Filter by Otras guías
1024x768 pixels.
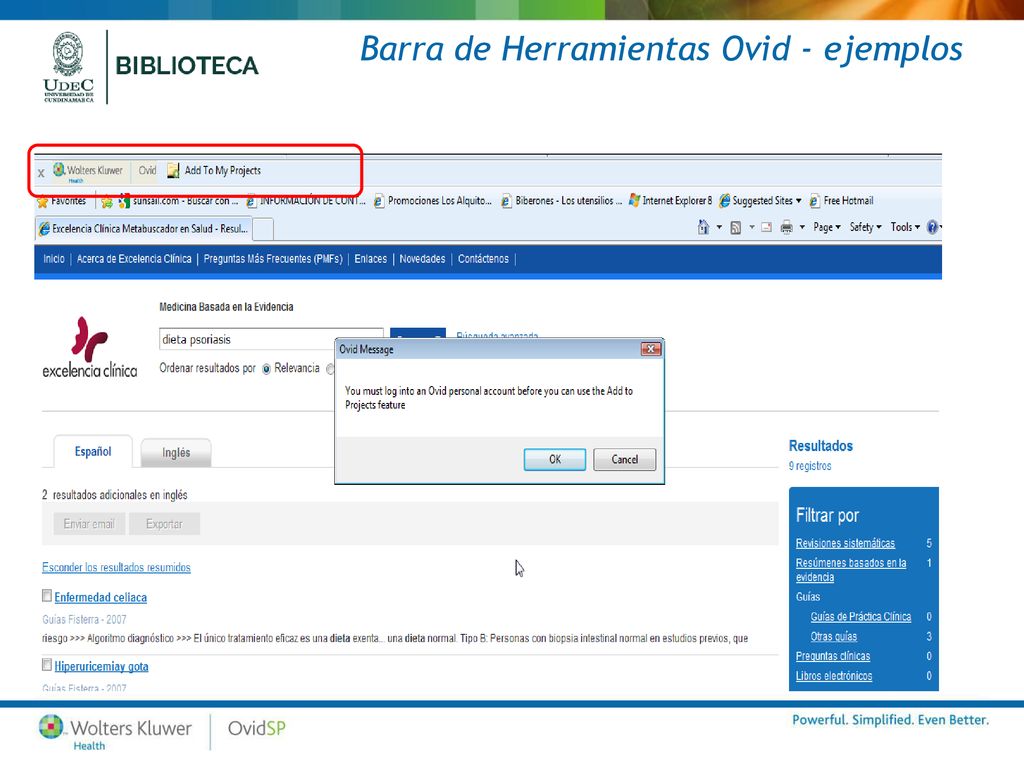(833, 636)
